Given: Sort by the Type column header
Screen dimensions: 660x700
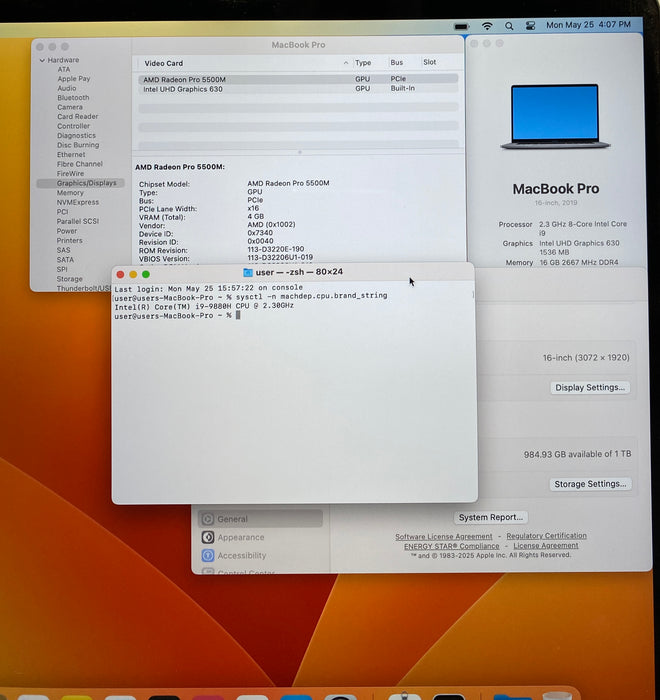Looking at the screenshot, I should [x=363, y=63].
